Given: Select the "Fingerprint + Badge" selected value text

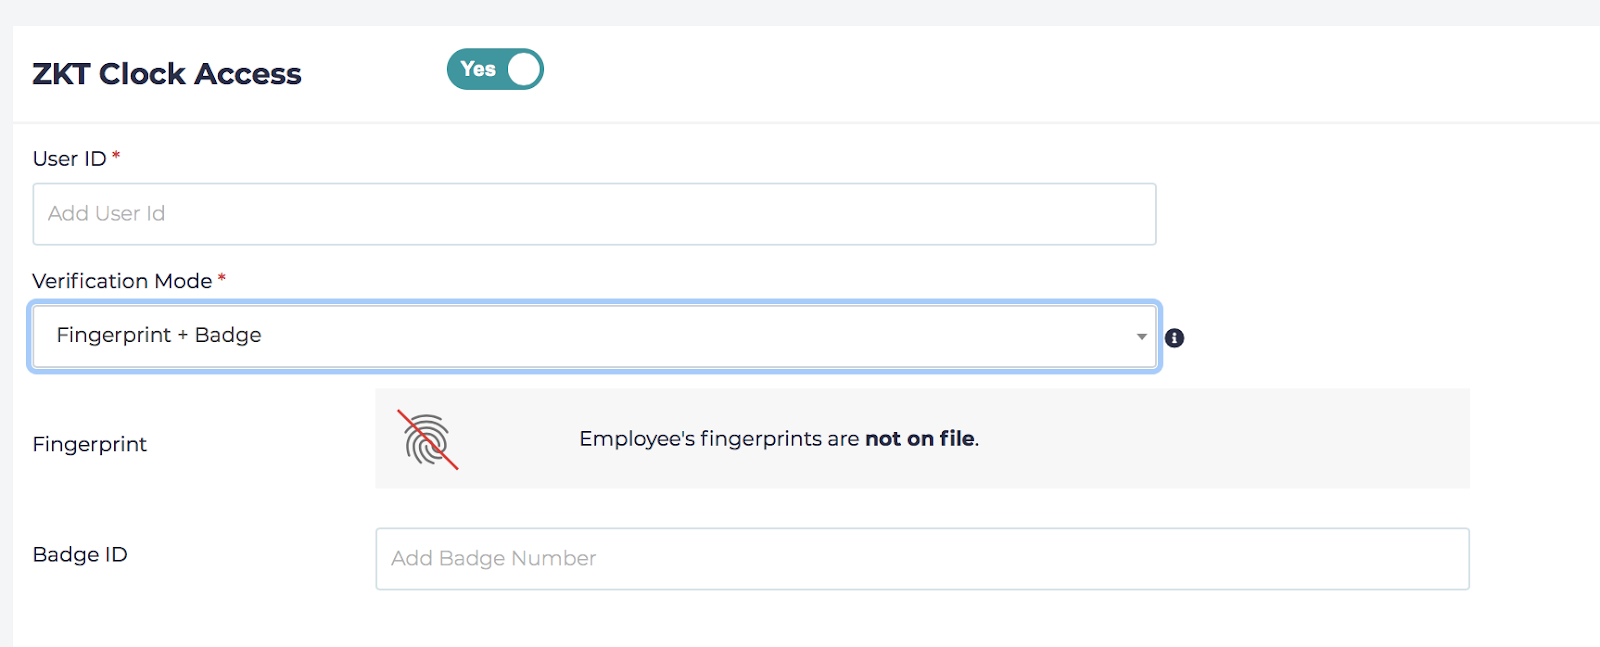Looking at the screenshot, I should pyautogui.click(x=159, y=335).
